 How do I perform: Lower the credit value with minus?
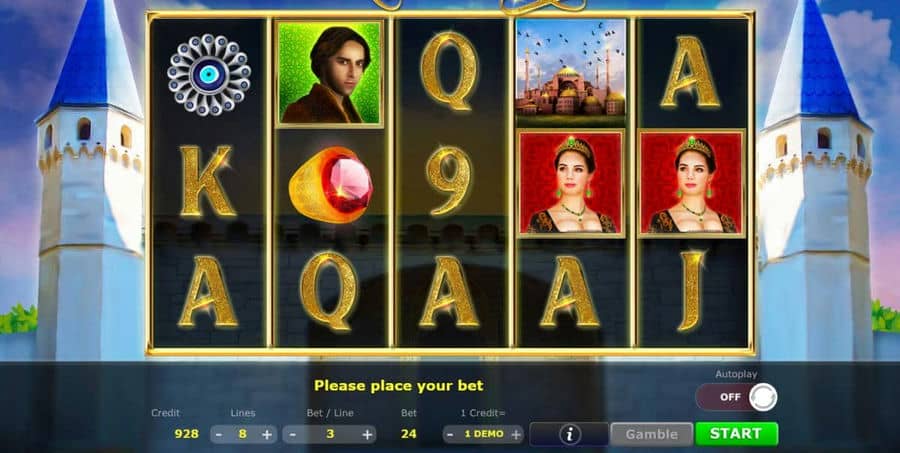click(x=451, y=434)
